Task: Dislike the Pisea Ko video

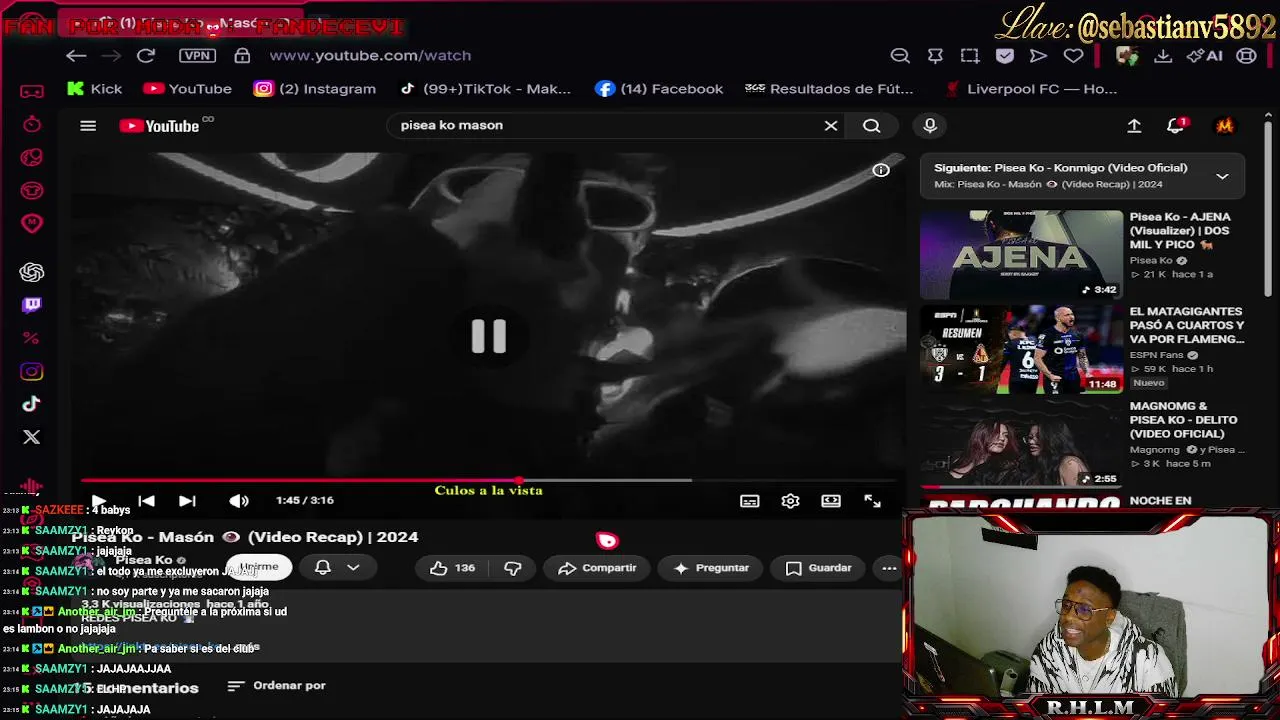Action: (x=512, y=568)
